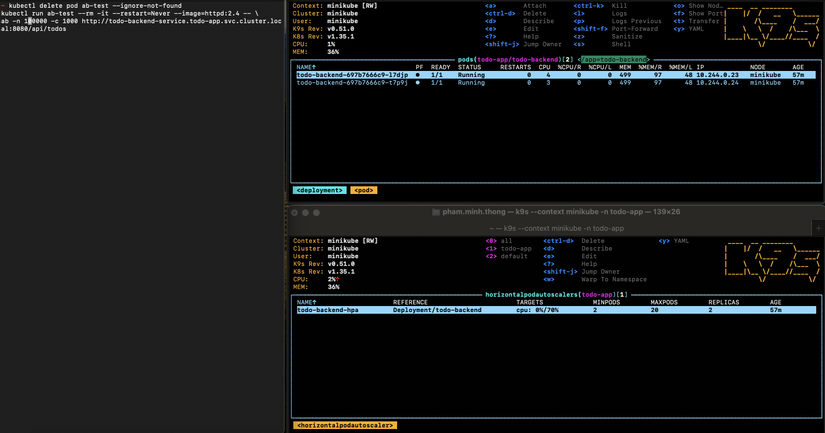Click Edit hint in pods pane
825x433 pixels.
pos(512,29)
